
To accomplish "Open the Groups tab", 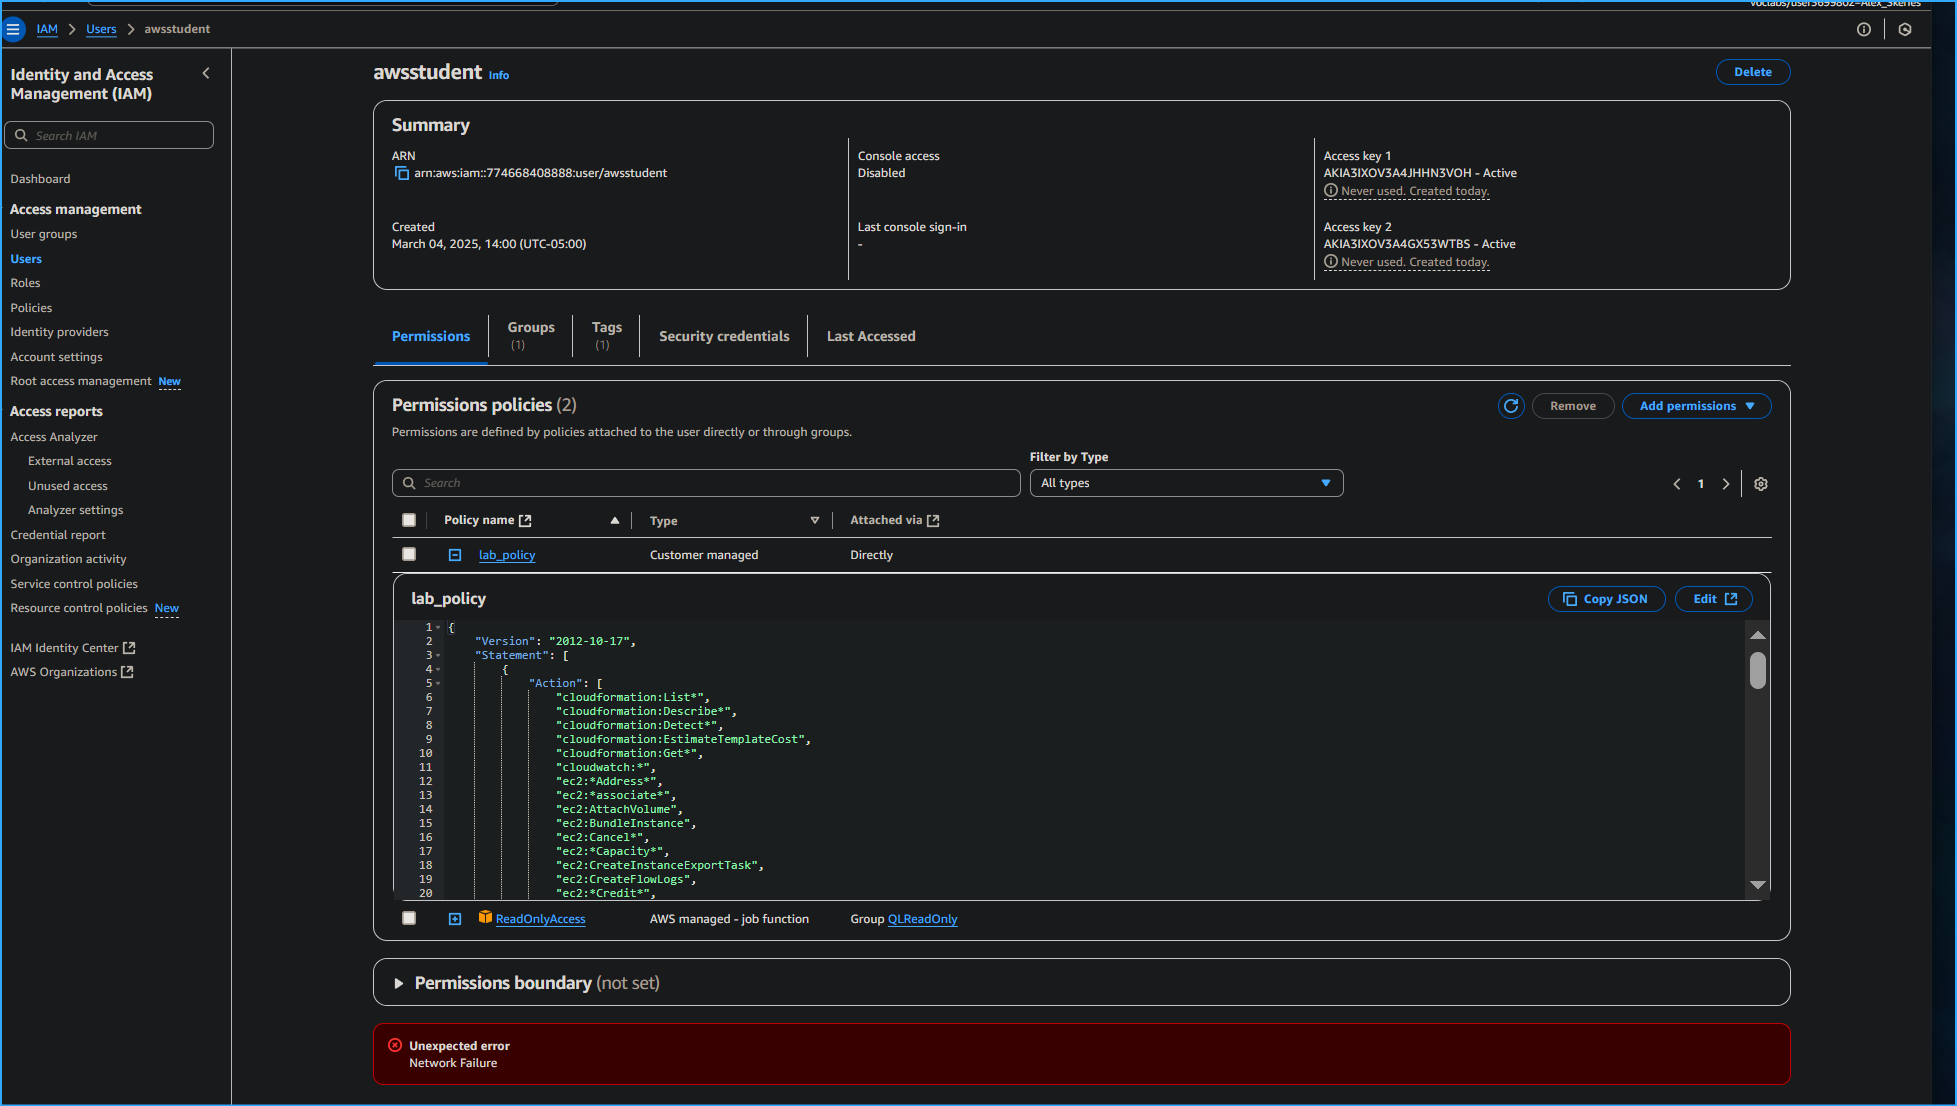I will [531, 334].
